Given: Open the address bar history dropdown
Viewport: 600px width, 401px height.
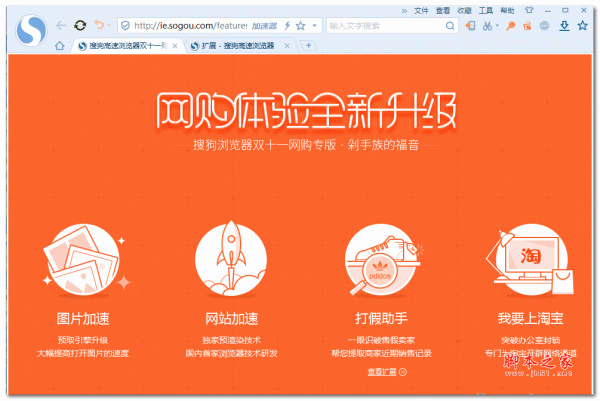Looking at the screenshot, I should [315, 26].
